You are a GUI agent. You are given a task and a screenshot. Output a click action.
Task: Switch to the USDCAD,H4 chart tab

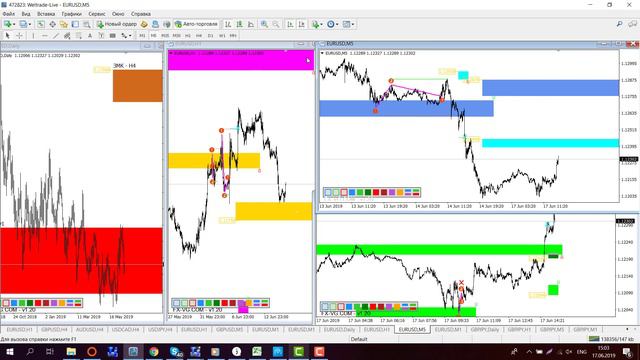click(126, 329)
